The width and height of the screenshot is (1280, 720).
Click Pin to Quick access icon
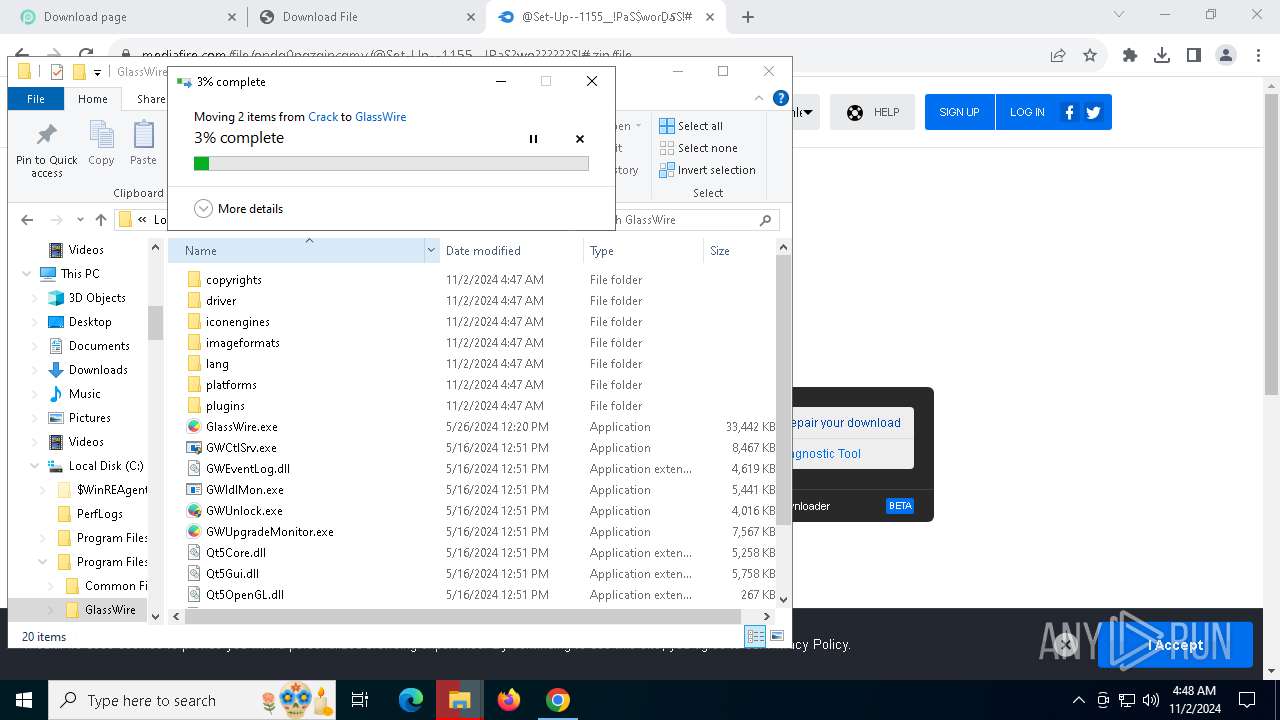(x=46, y=150)
